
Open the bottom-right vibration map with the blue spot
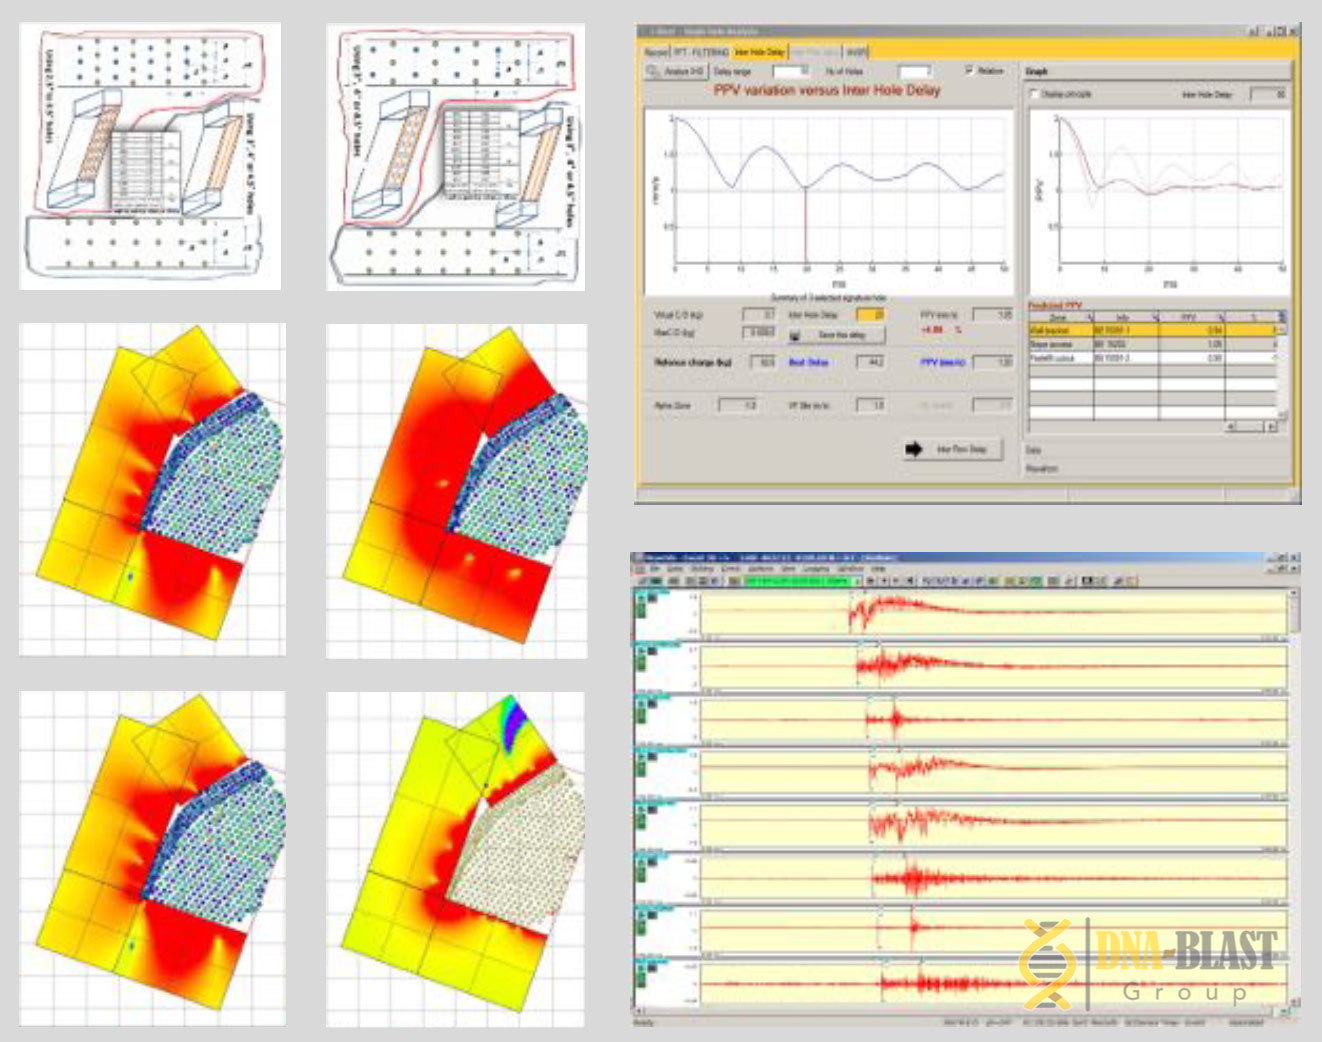tap(456, 859)
